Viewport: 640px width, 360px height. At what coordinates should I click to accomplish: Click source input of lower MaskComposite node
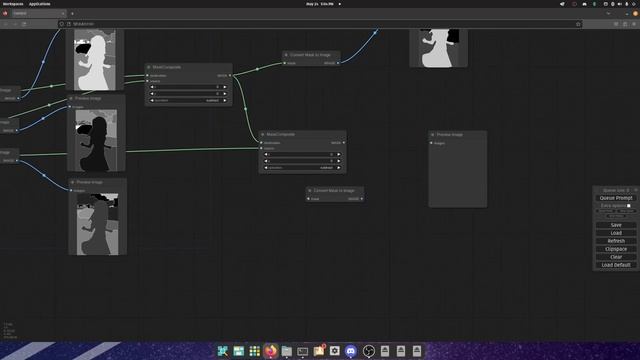[262, 148]
